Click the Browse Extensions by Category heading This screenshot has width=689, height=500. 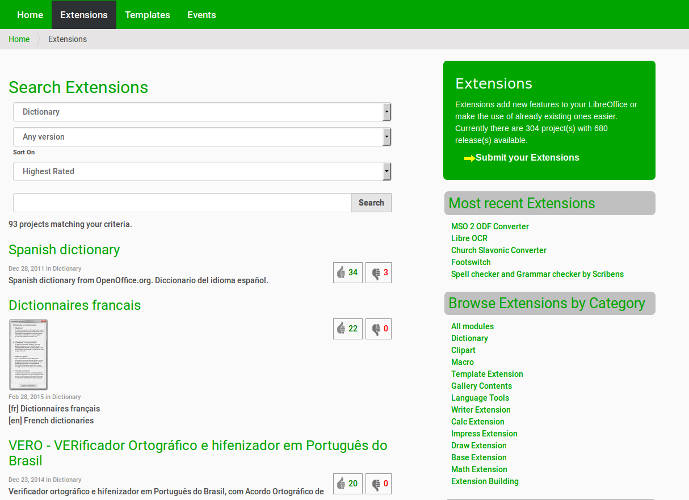(x=547, y=303)
